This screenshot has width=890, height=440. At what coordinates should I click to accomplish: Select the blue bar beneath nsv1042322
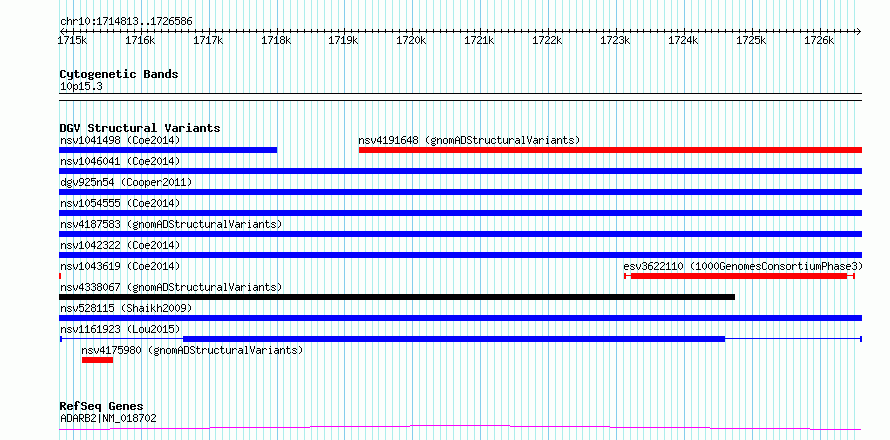(460, 255)
